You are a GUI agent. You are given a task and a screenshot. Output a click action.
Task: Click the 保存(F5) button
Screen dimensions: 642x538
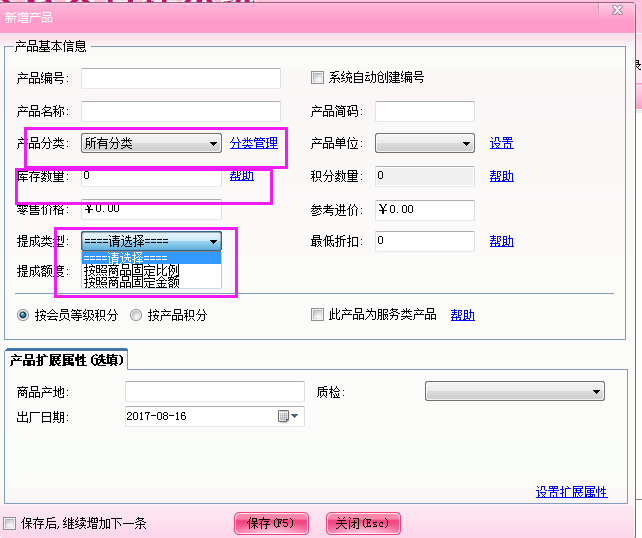[271, 523]
